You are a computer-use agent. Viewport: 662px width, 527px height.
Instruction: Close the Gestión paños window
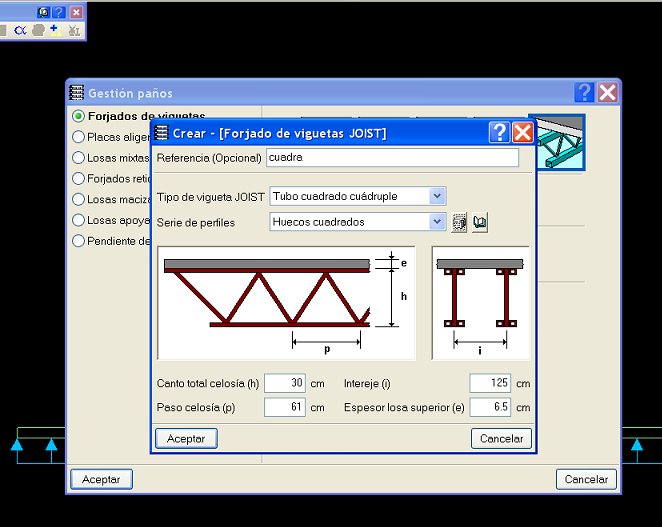(x=608, y=92)
